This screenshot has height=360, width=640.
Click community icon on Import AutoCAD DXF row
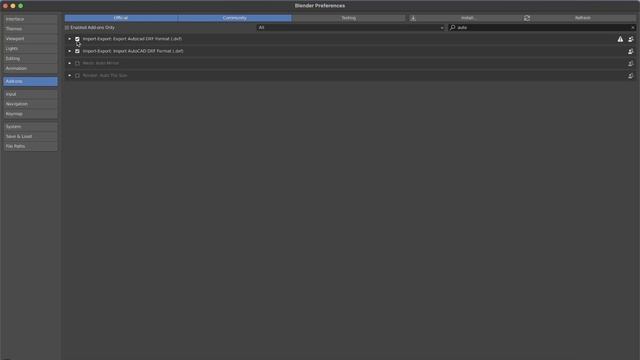tap(631, 51)
